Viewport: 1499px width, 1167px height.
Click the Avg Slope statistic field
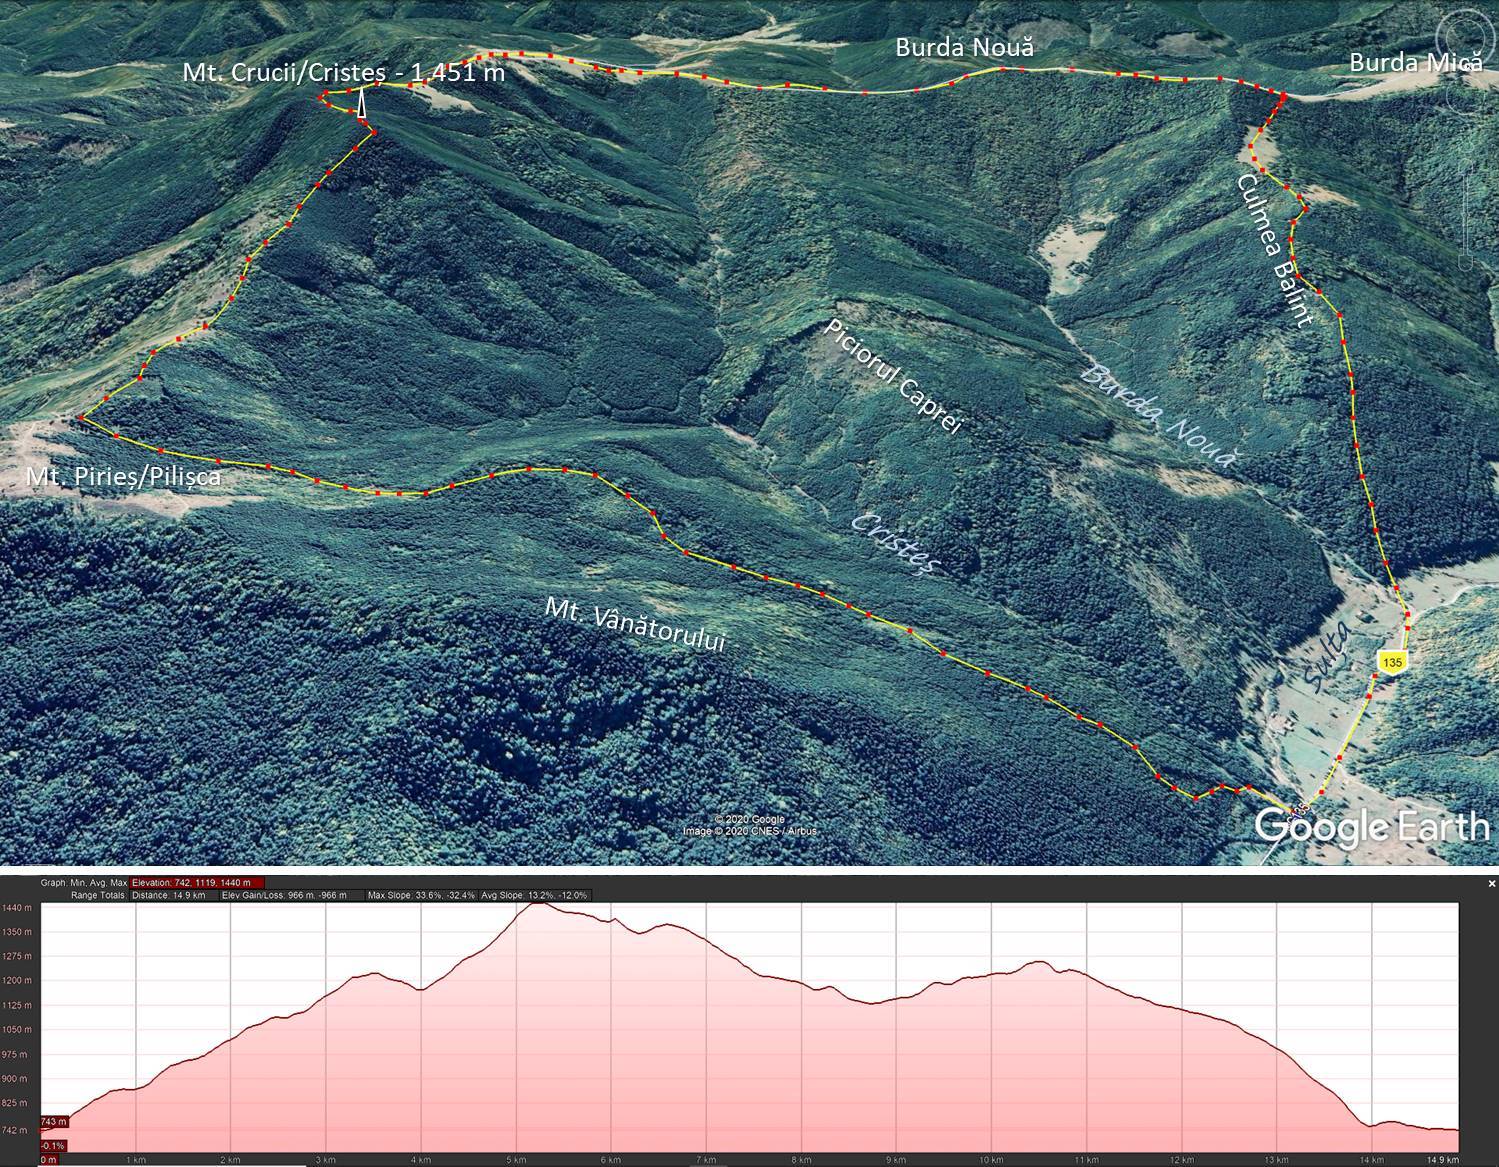(x=535, y=895)
